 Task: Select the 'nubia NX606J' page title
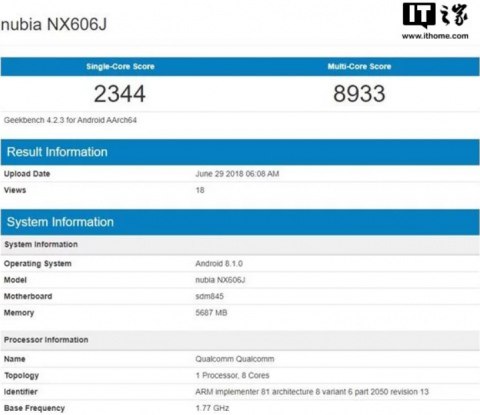coord(54,25)
